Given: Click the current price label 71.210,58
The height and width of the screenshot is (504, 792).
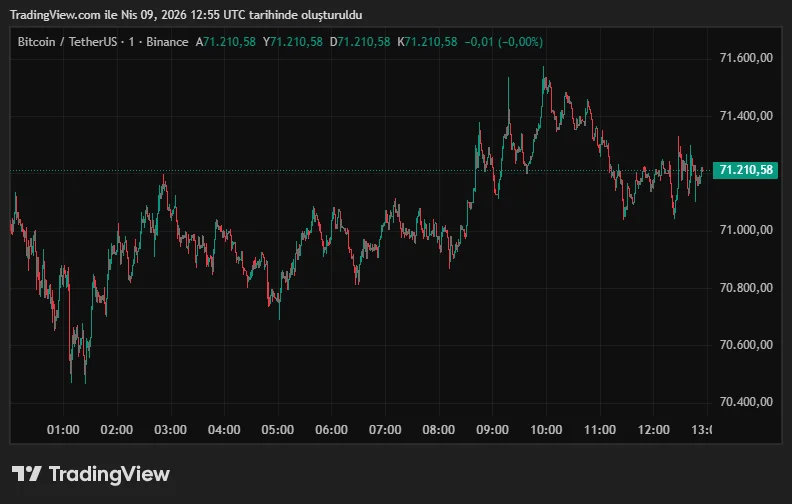Looking at the screenshot, I should (747, 170).
